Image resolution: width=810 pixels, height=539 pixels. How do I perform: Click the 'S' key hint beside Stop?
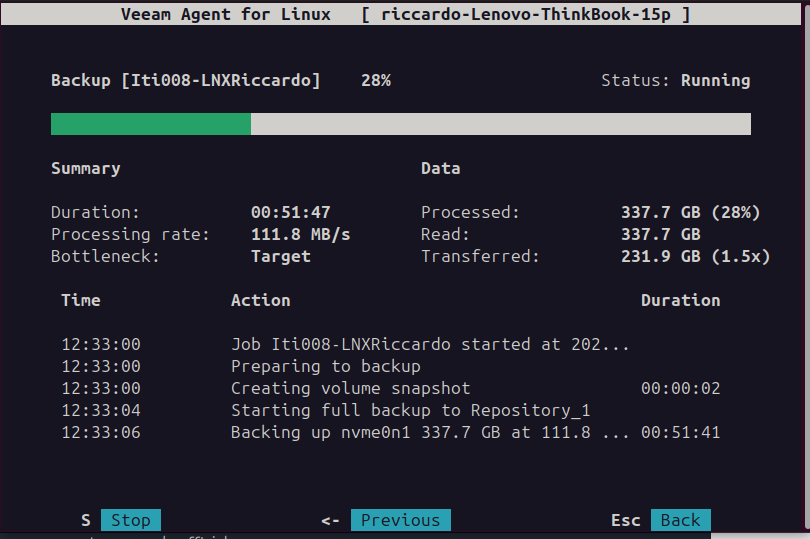click(x=86, y=520)
